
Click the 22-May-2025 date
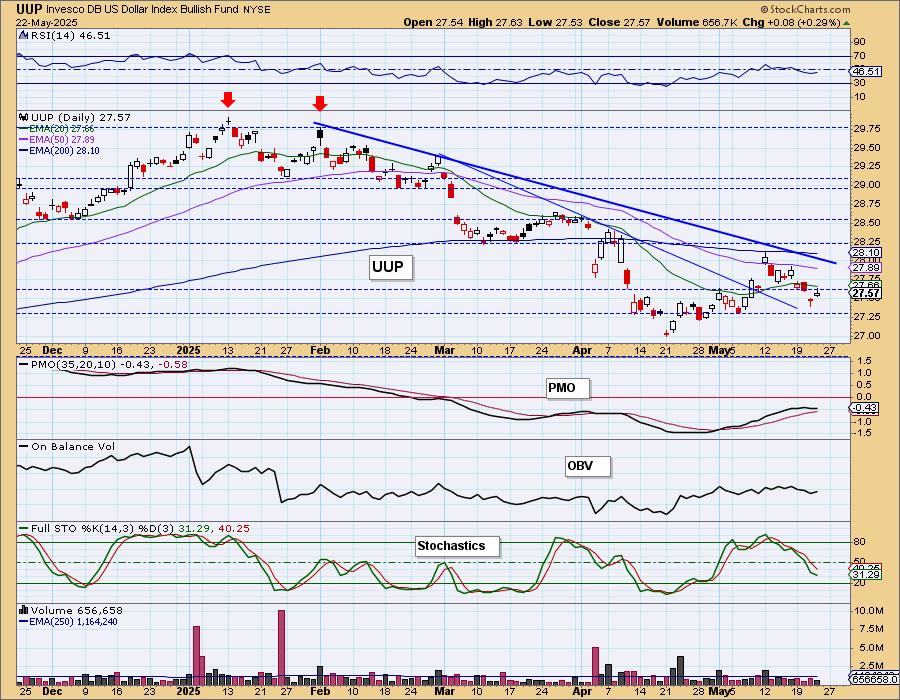[47, 23]
